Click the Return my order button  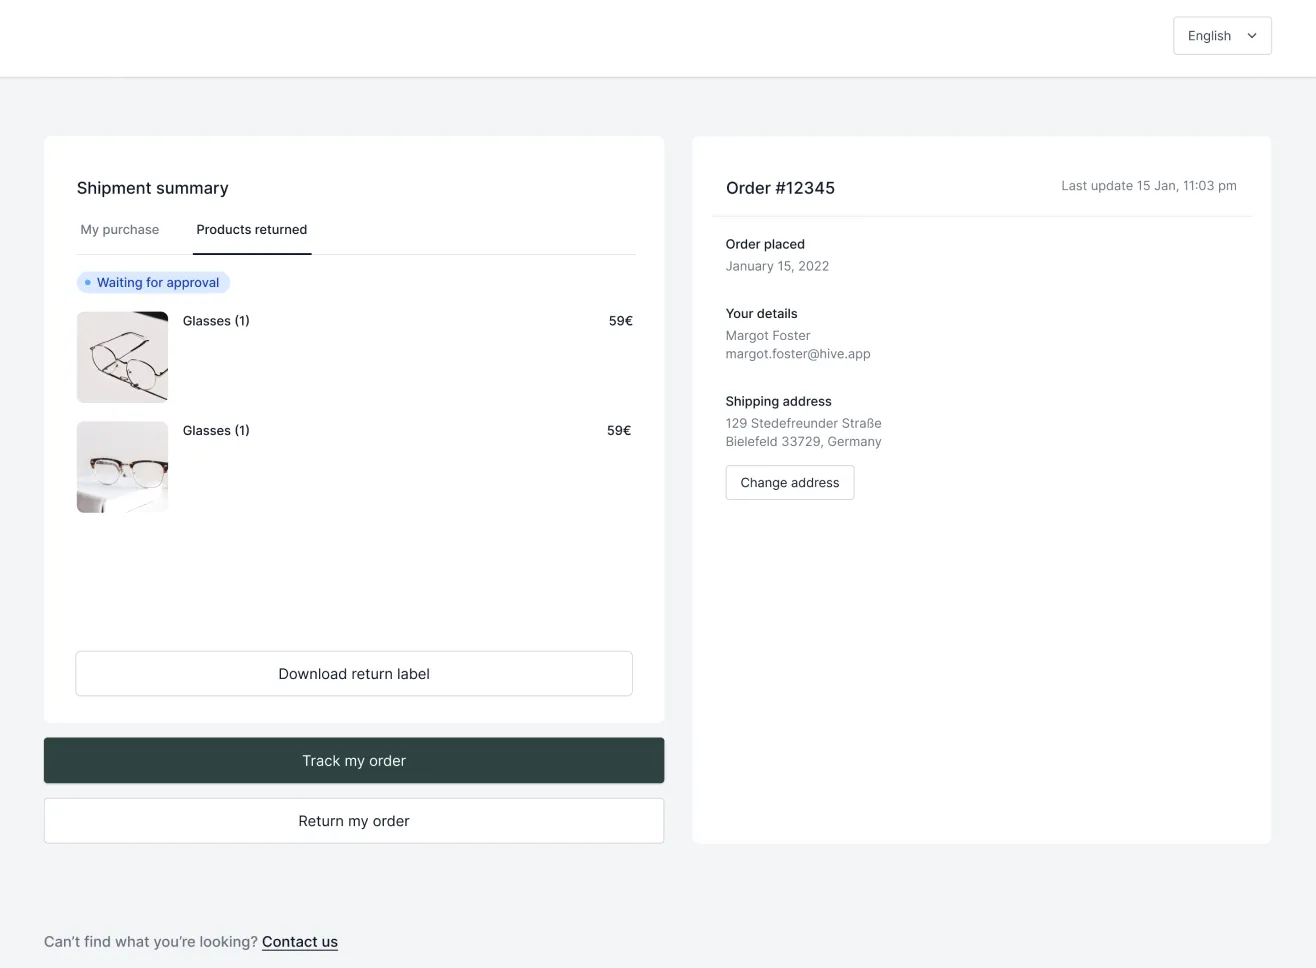pos(354,821)
